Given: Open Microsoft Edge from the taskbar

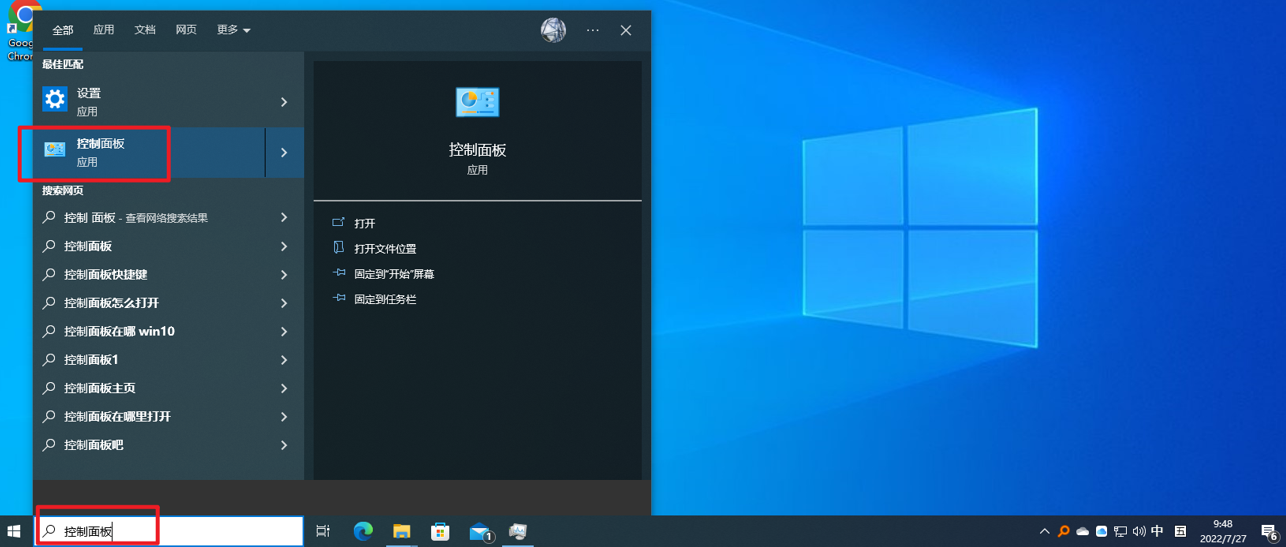Looking at the screenshot, I should (363, 532).
